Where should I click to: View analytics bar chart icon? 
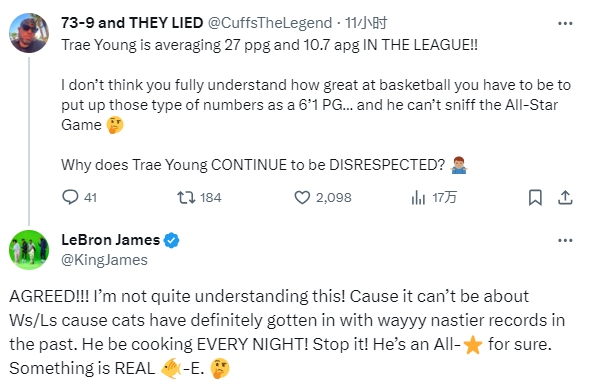[418, 197]
